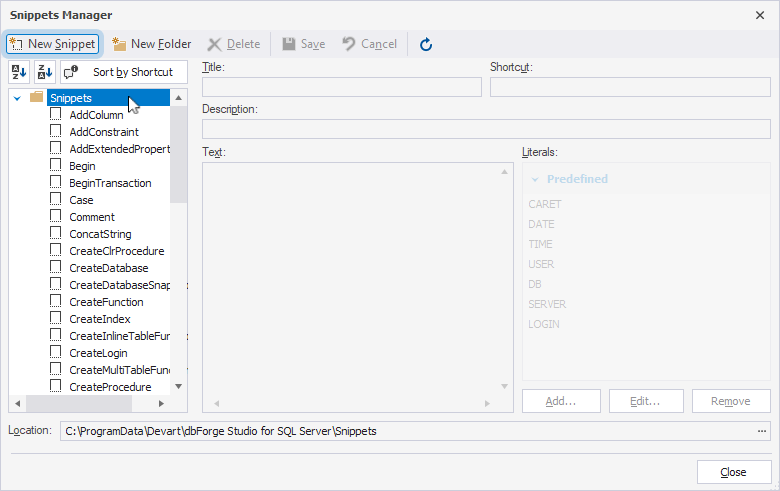Click the Edit... literal button
Image resolution: width=780 pixels, height=491 pixels.
(x=646, y=401)
